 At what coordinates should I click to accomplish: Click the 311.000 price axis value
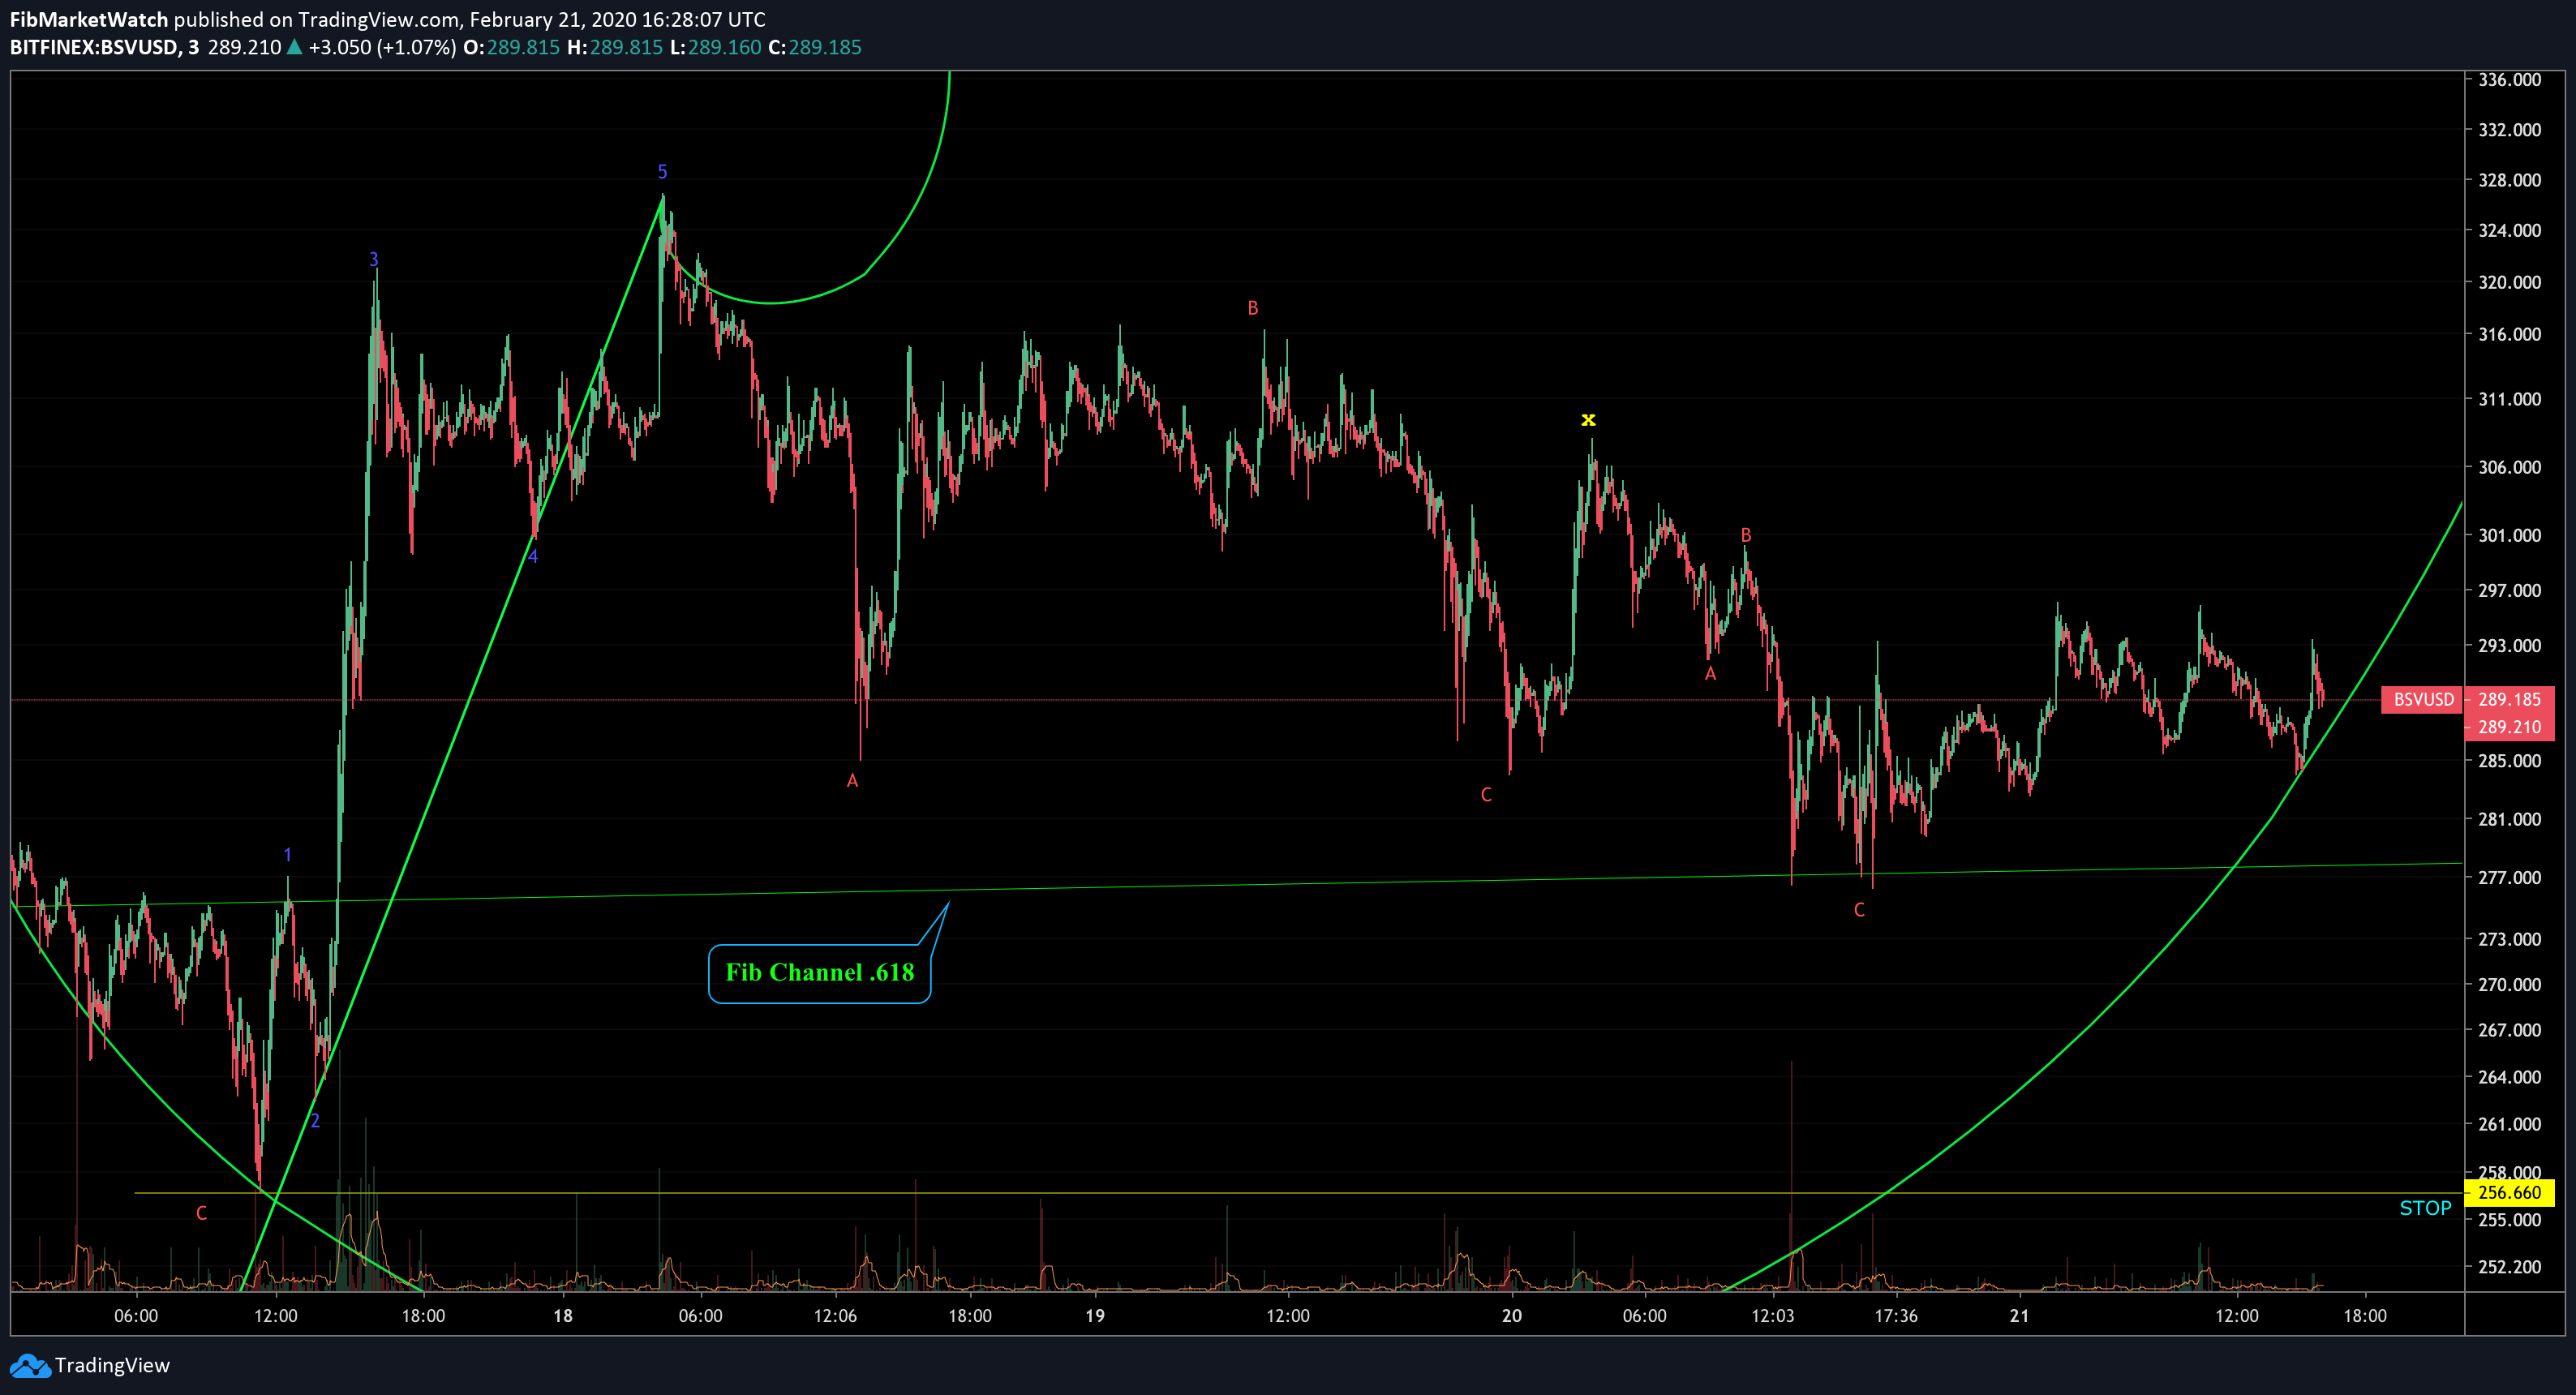tap(2509, 399)
